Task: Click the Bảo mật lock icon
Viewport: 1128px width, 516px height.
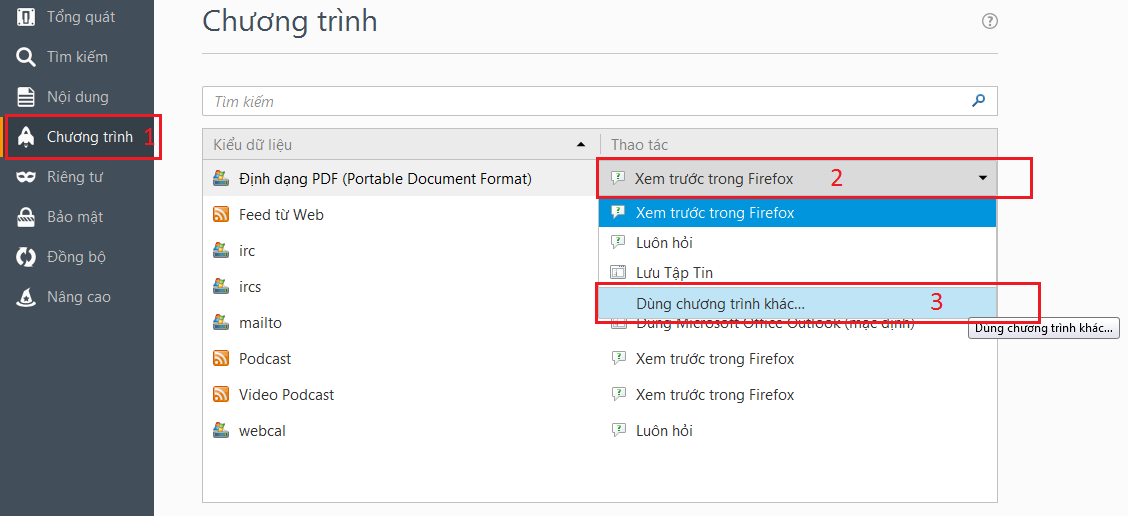Action: pos(27,217)
